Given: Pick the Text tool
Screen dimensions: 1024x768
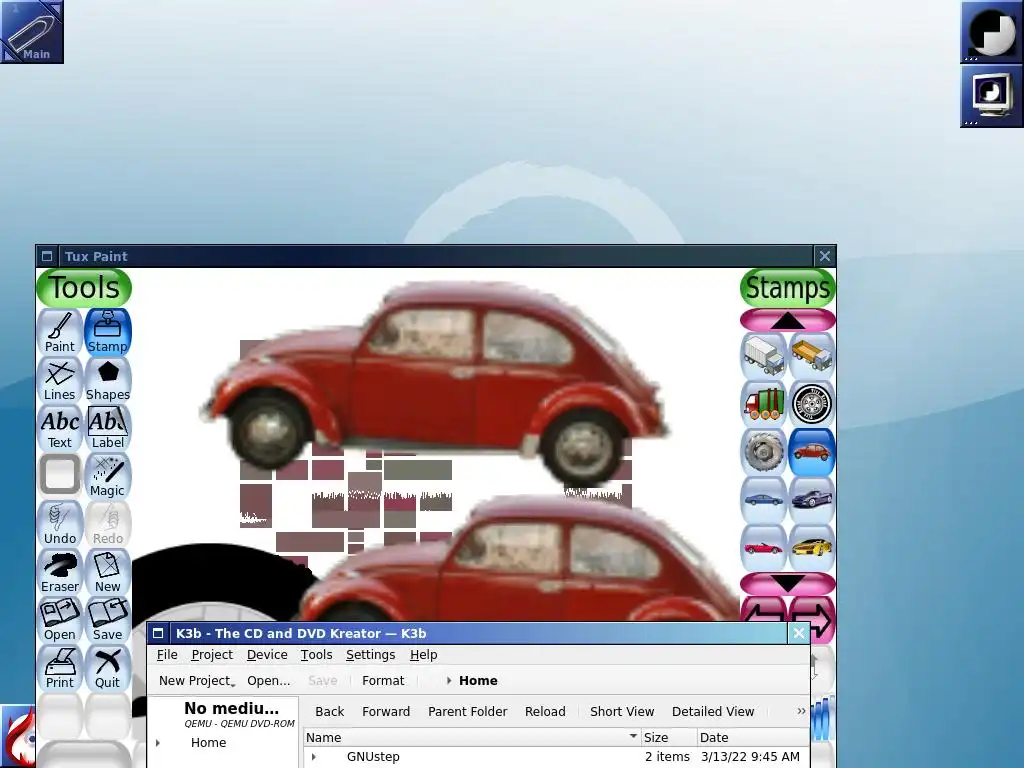Looking at the screenshot, I should click(59, 428).
